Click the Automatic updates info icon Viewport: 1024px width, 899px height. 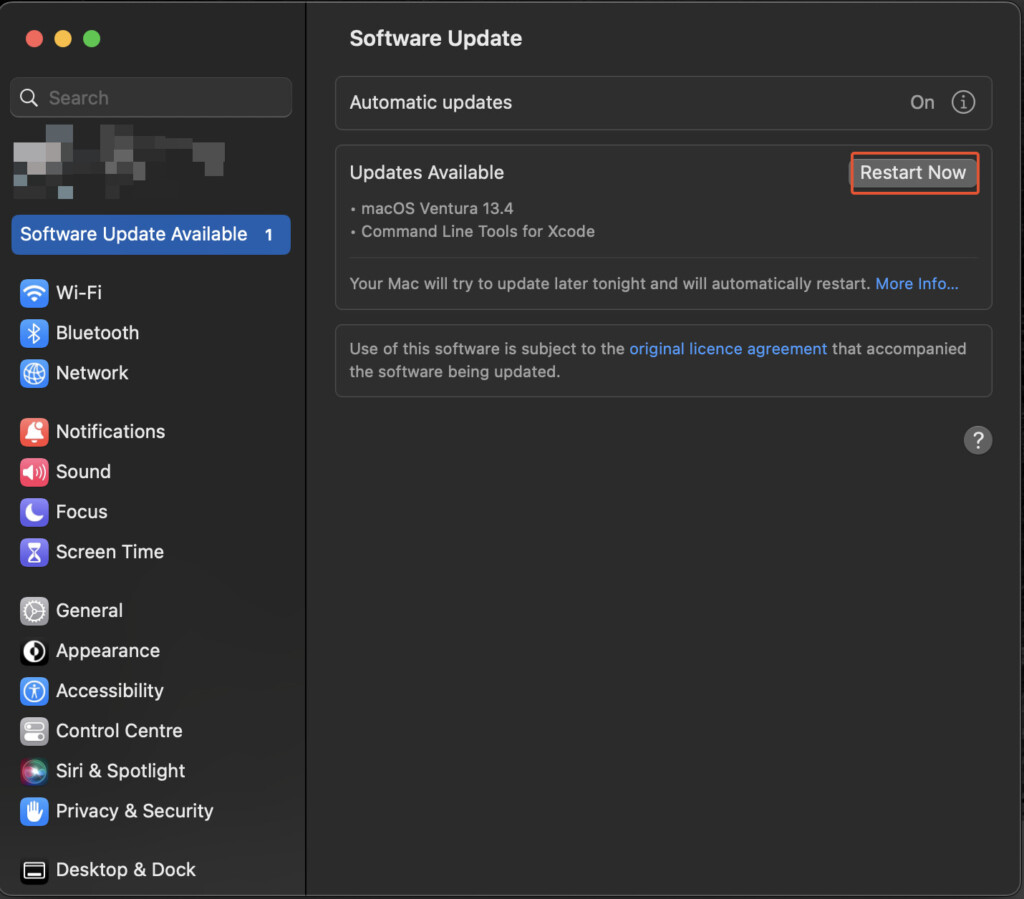click(963, 103)
